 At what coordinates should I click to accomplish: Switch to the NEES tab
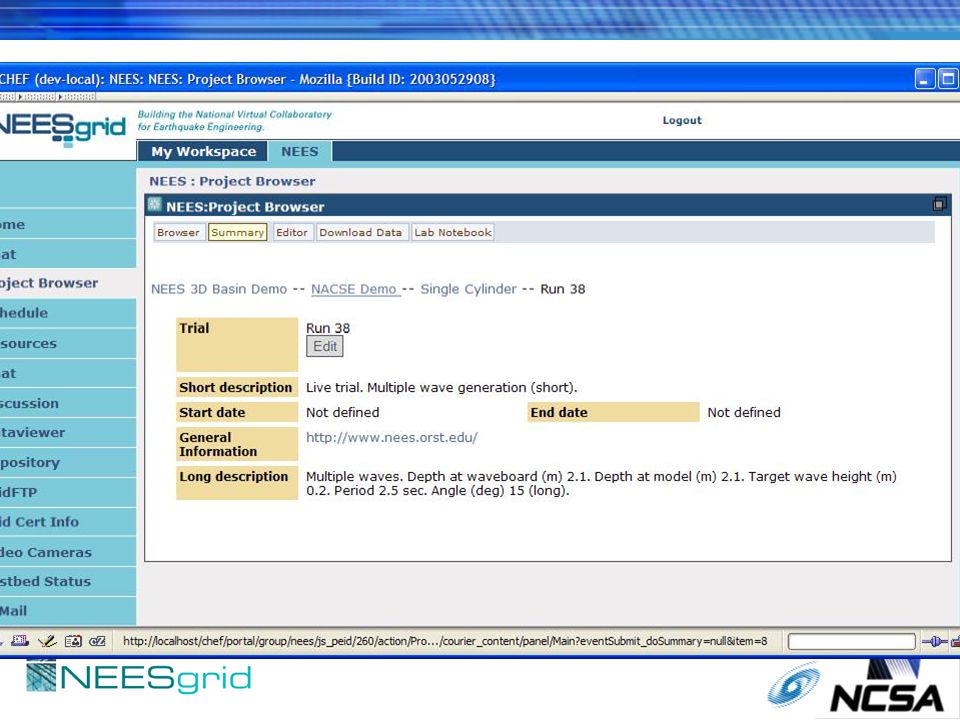[300, 151]
